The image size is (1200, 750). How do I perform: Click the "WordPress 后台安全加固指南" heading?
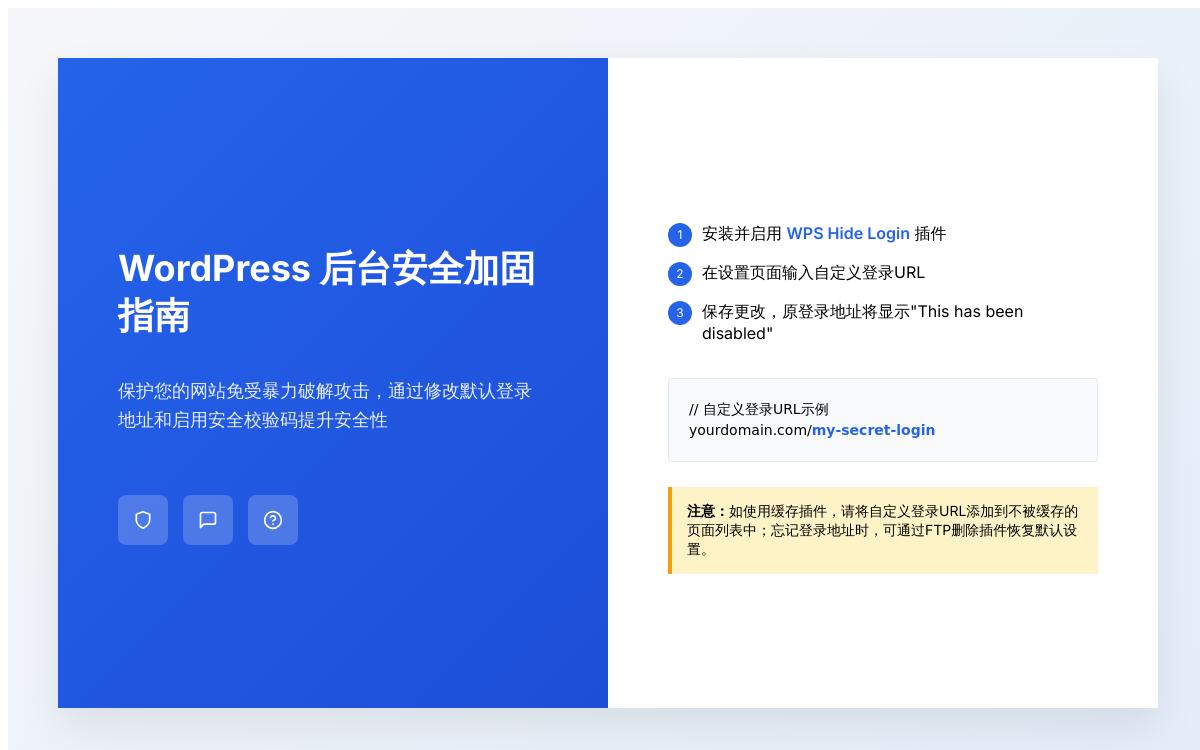[330, 293]
